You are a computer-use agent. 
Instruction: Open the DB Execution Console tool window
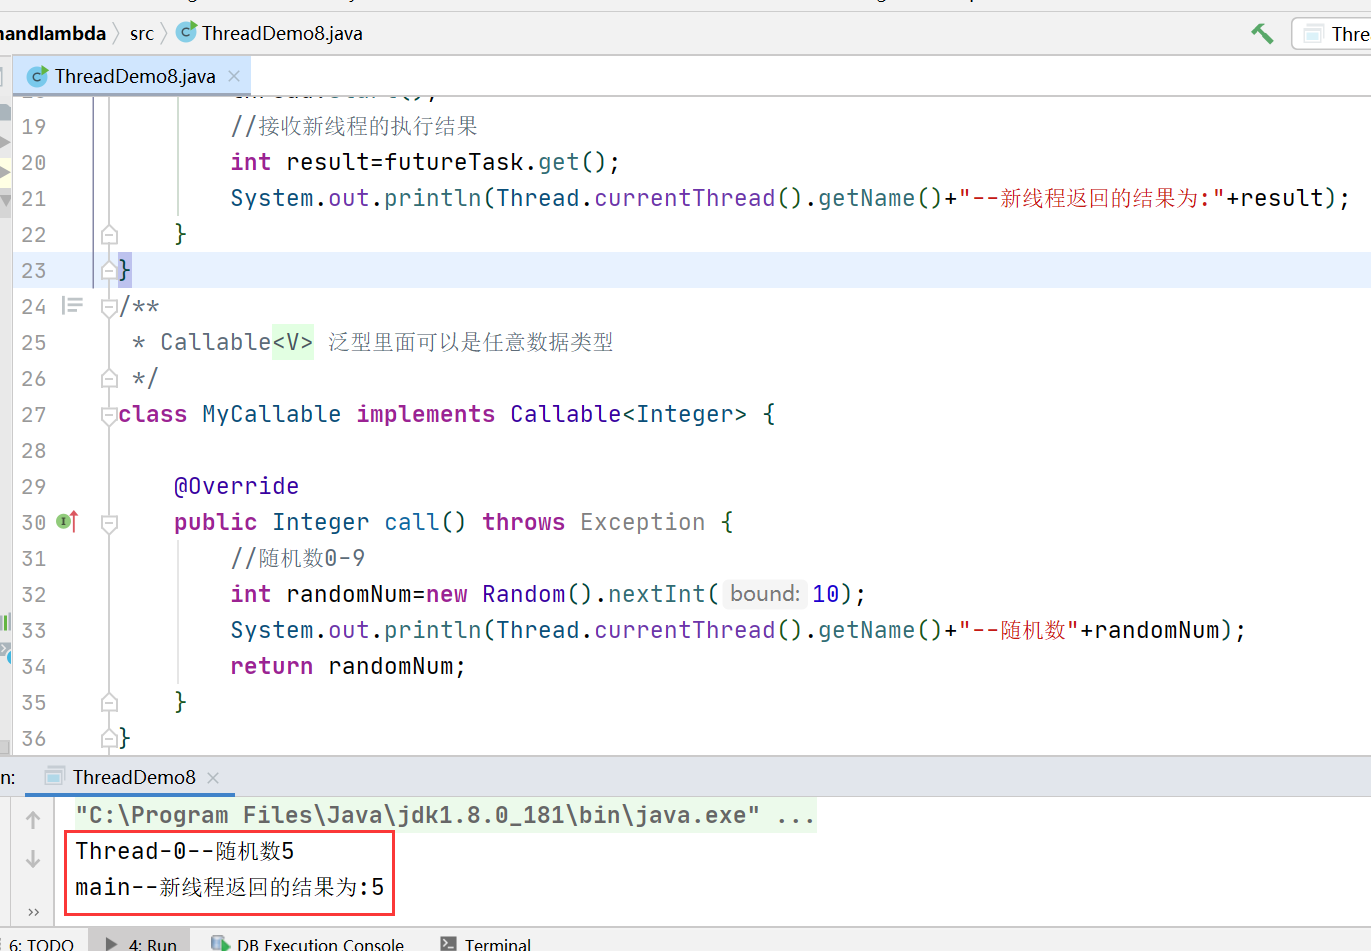click(x=308, y=944)
